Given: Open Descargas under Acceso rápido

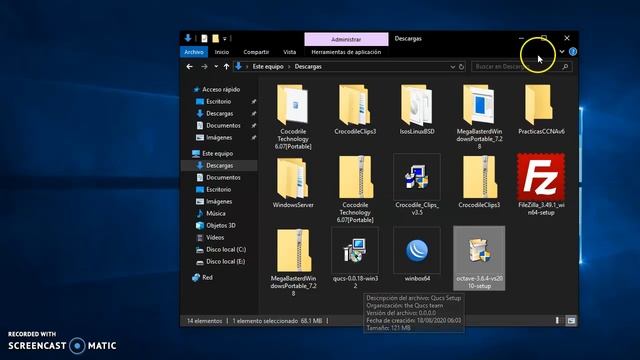Looking at the screenshot, I should pyautogui.click(x=220, y=113).
